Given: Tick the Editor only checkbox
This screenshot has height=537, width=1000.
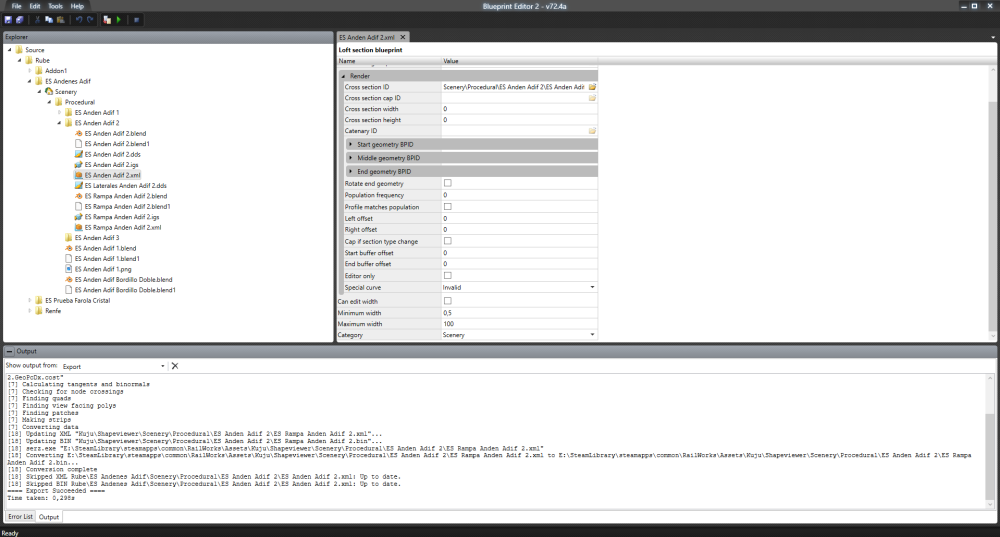Looking at the screenshot, I should click(447, 275).
